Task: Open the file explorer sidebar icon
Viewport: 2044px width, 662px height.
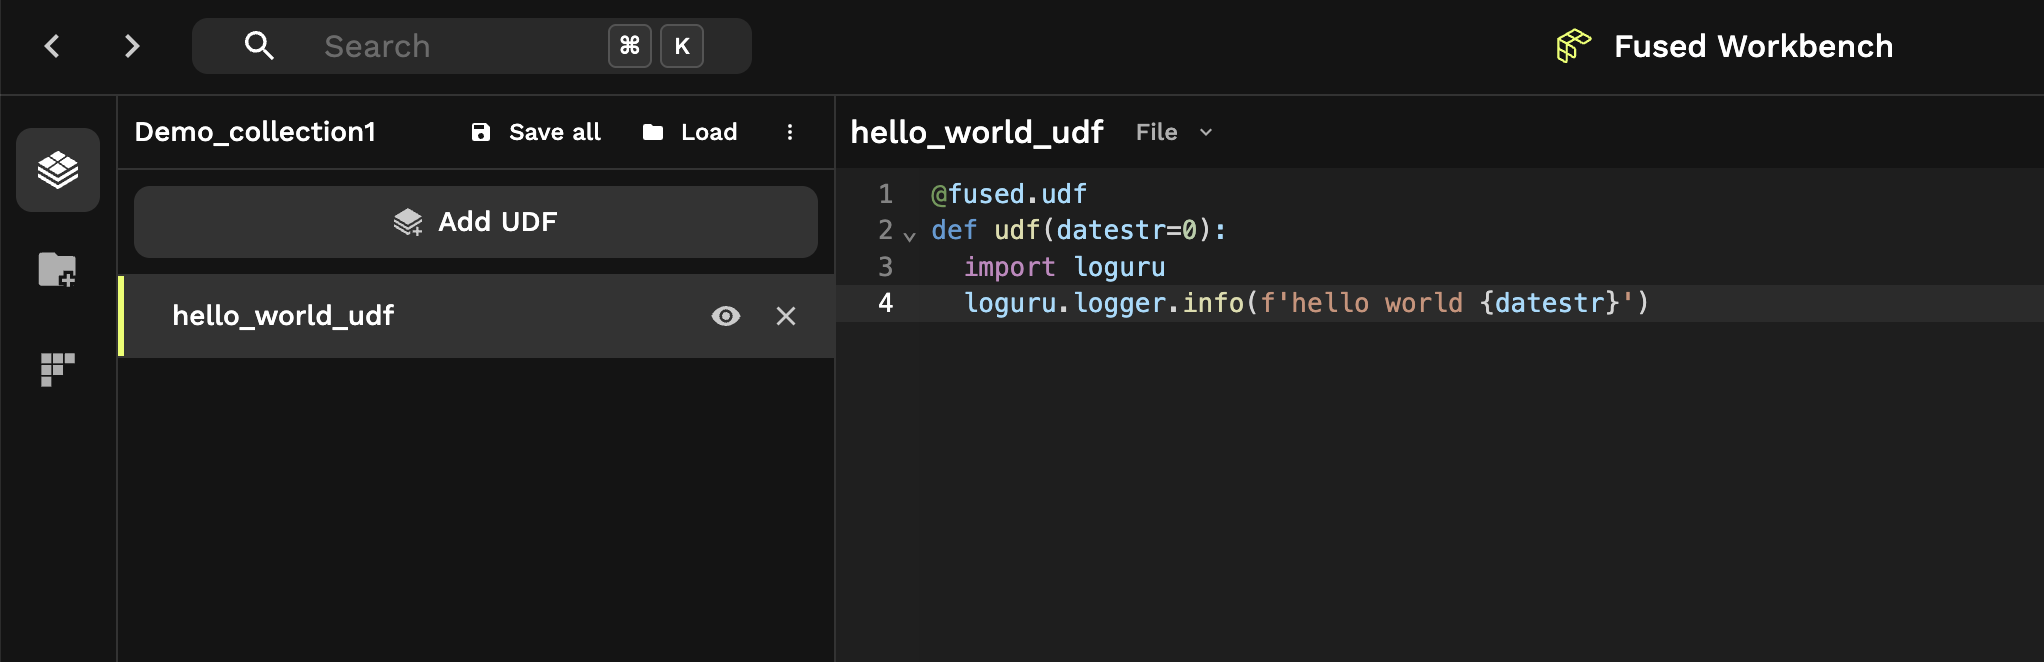Action: coord(58,270)
